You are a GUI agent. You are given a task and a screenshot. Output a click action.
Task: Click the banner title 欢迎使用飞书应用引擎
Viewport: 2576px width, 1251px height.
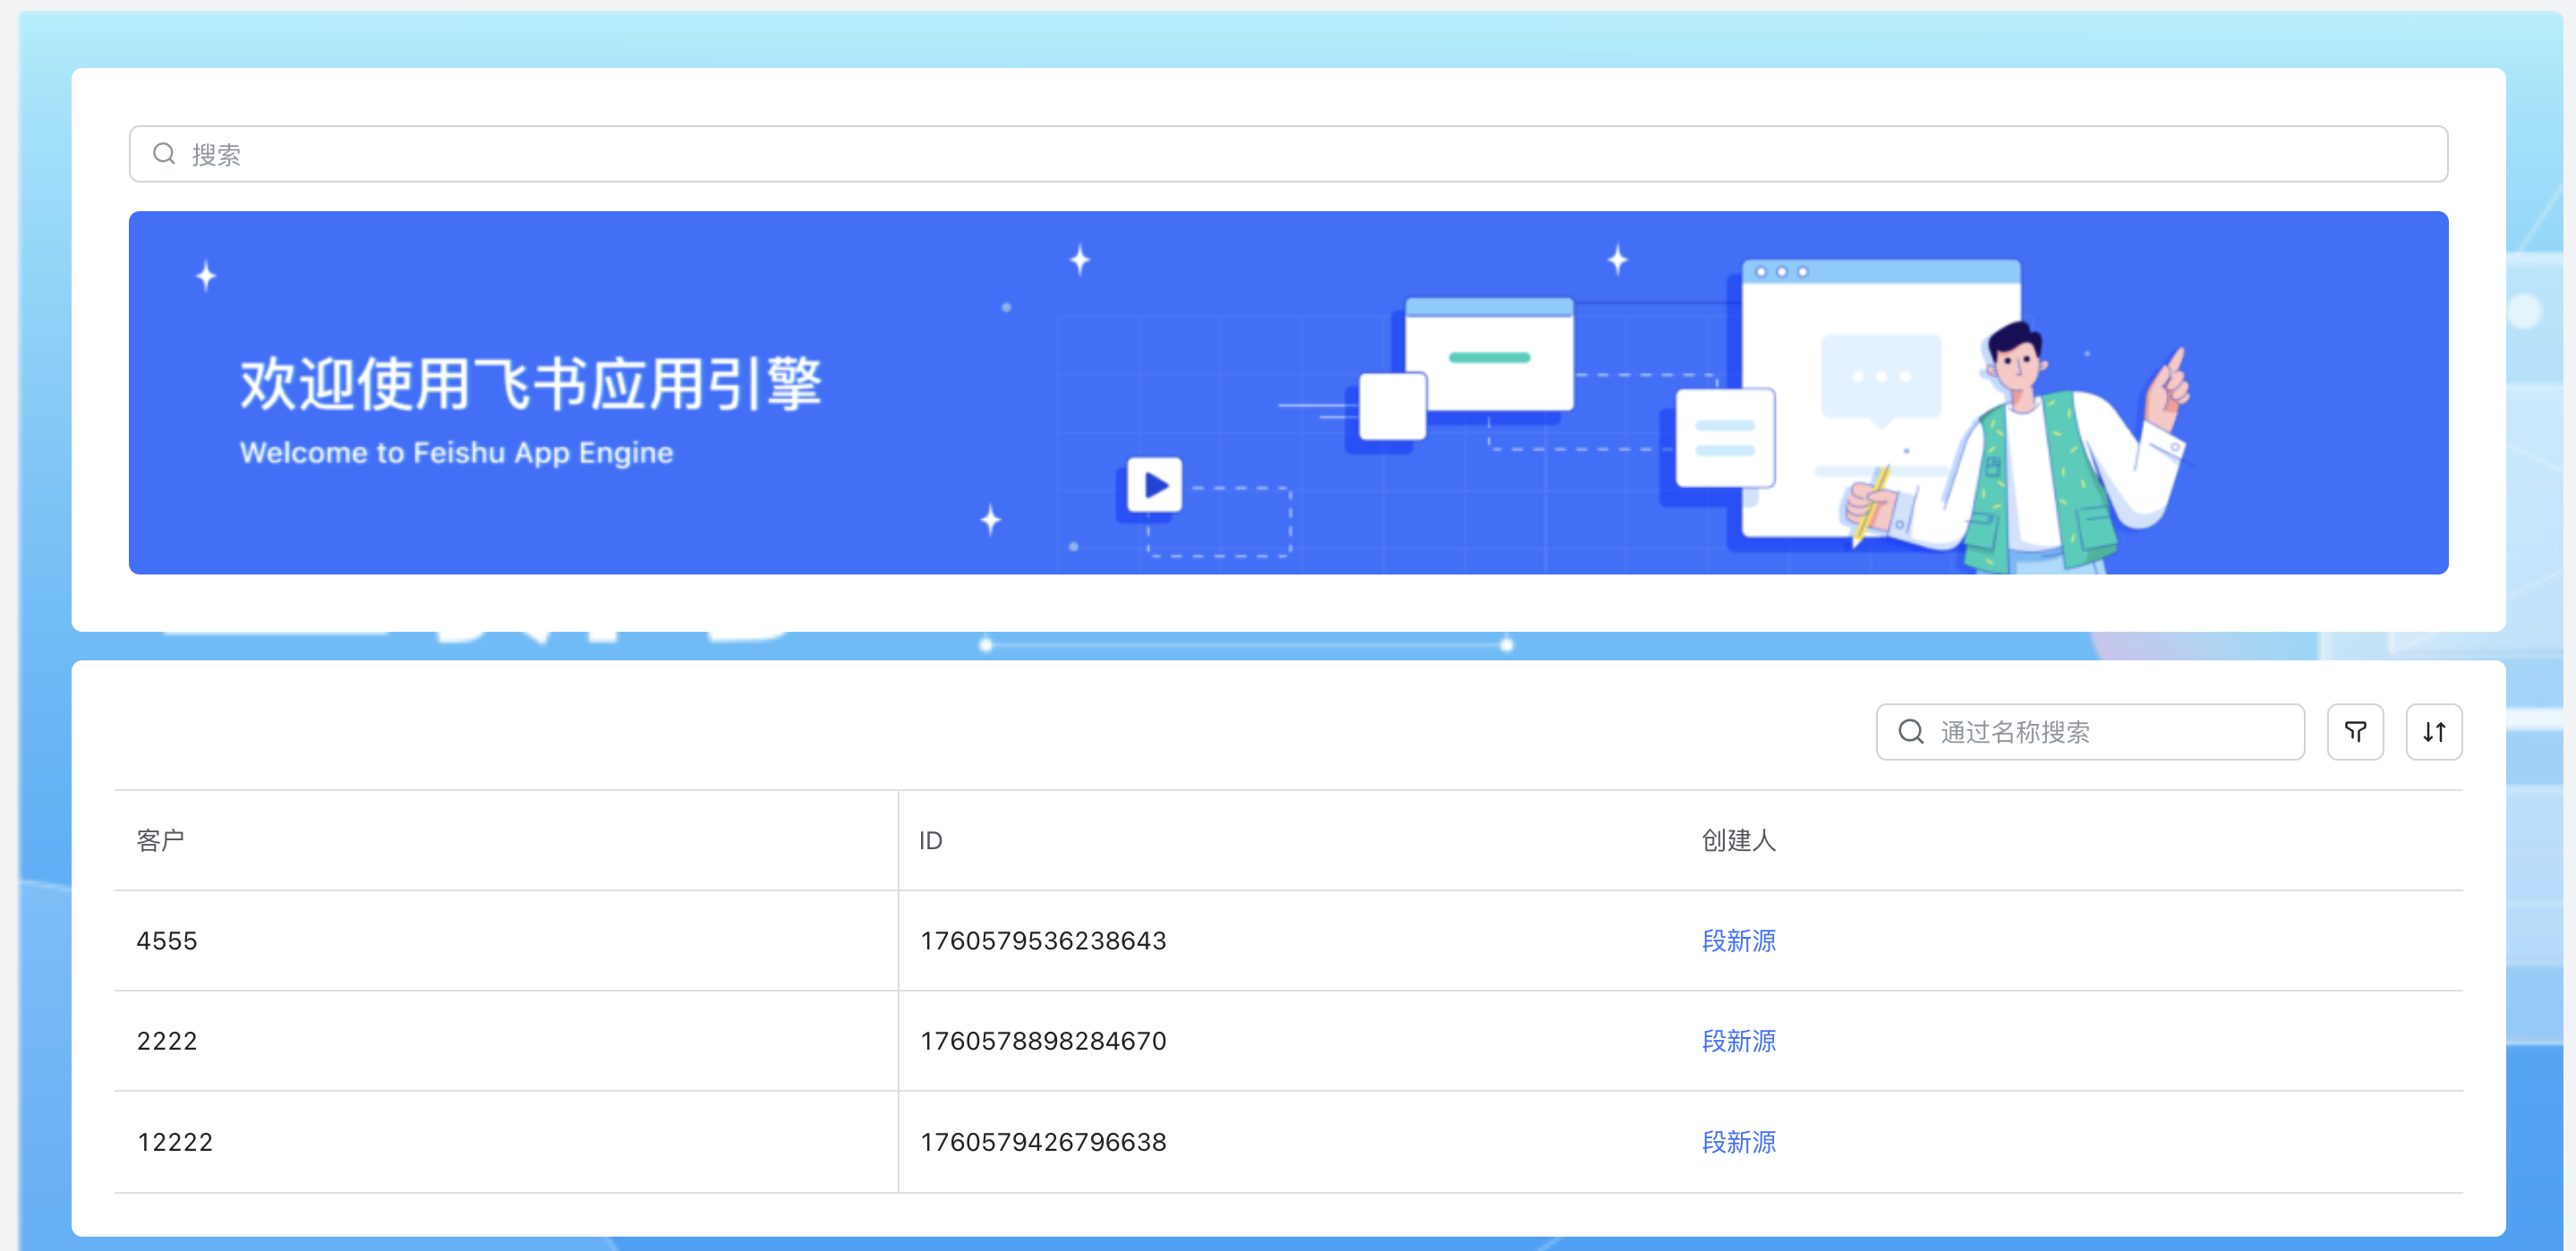531,384
